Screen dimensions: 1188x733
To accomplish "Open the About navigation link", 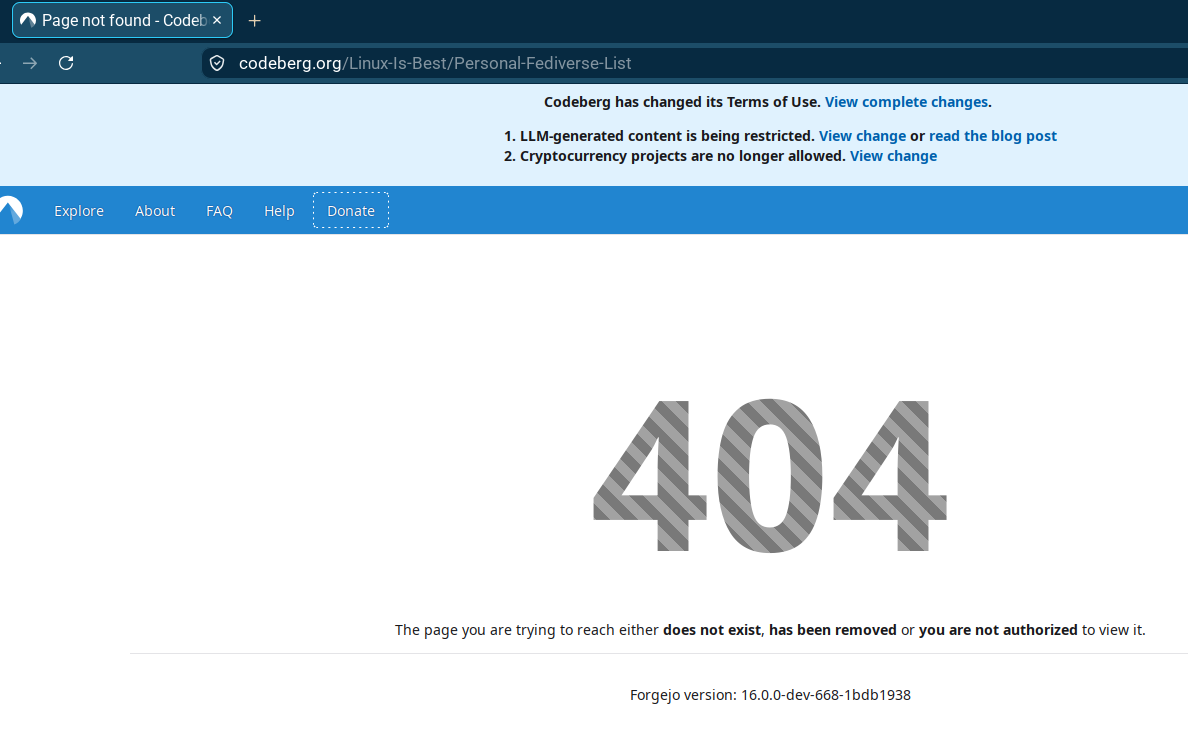I will 155,211.
